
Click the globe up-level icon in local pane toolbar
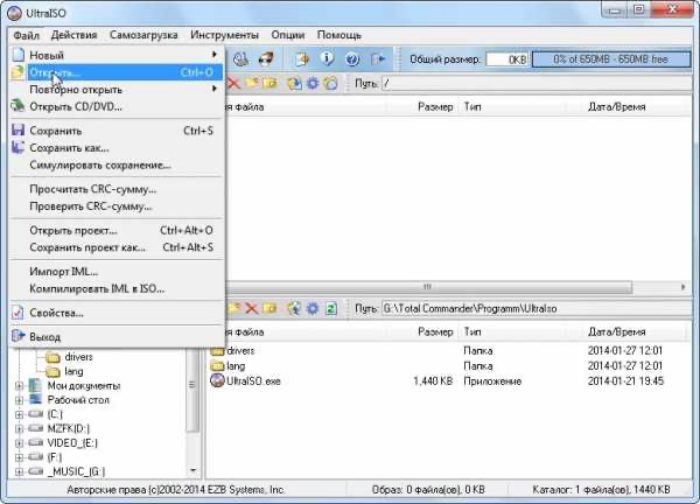point(294,308)
